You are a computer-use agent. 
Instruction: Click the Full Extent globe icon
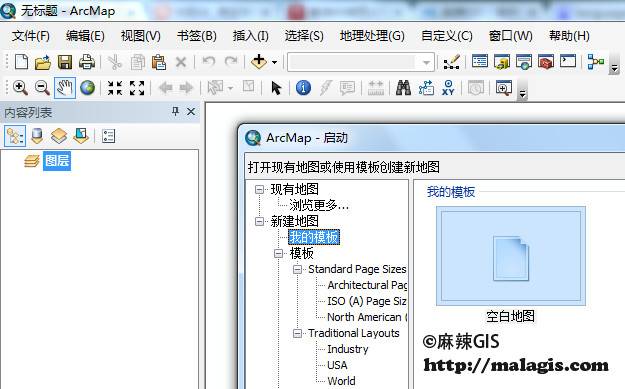pyautogui.click(x=87, y=88)
